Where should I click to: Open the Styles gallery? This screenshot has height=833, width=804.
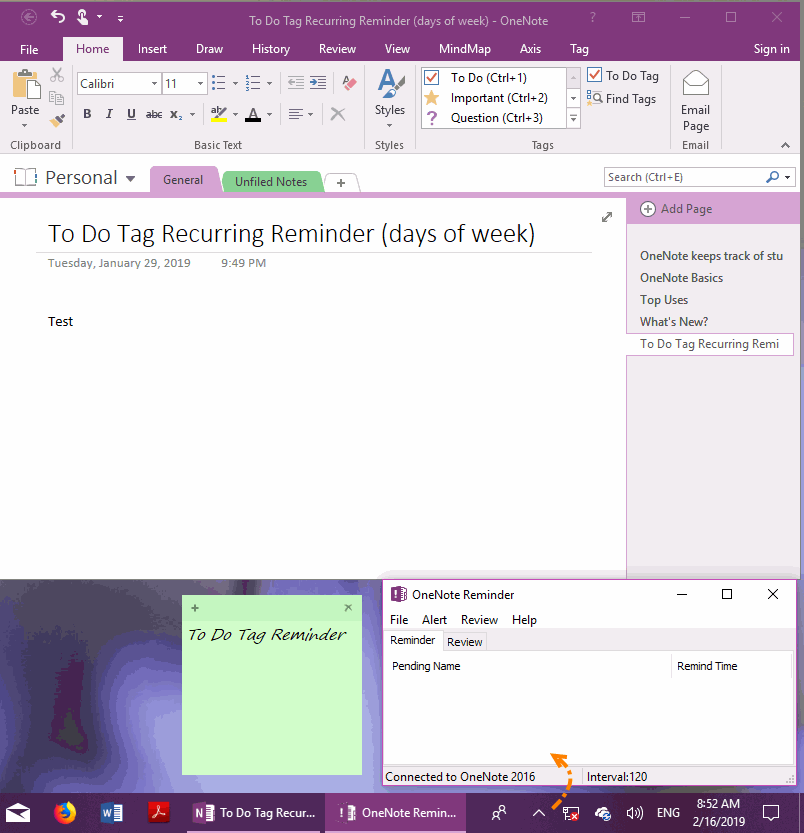click(390, 99)
